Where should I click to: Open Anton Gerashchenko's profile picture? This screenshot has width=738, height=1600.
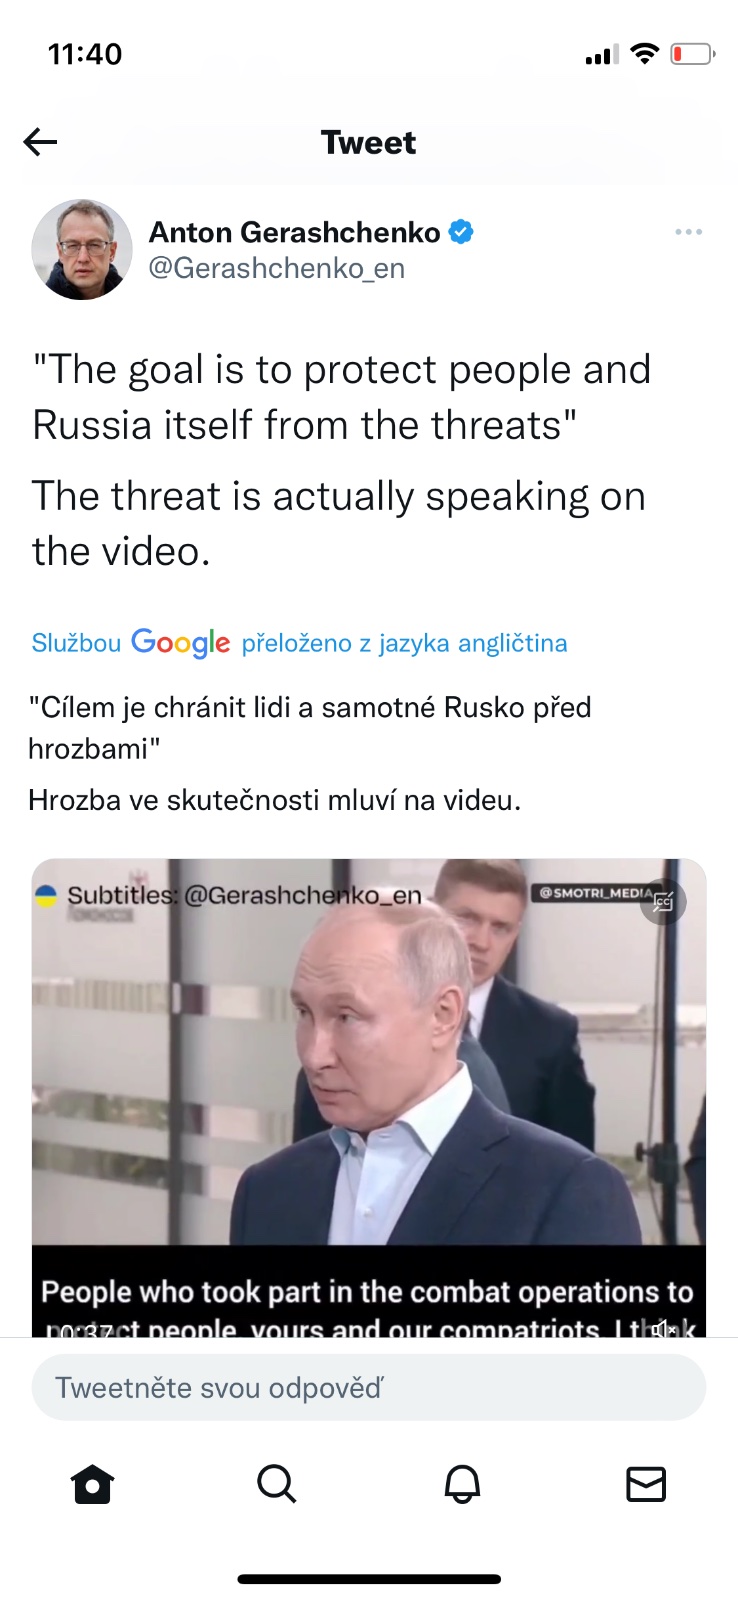pos(82,250)
